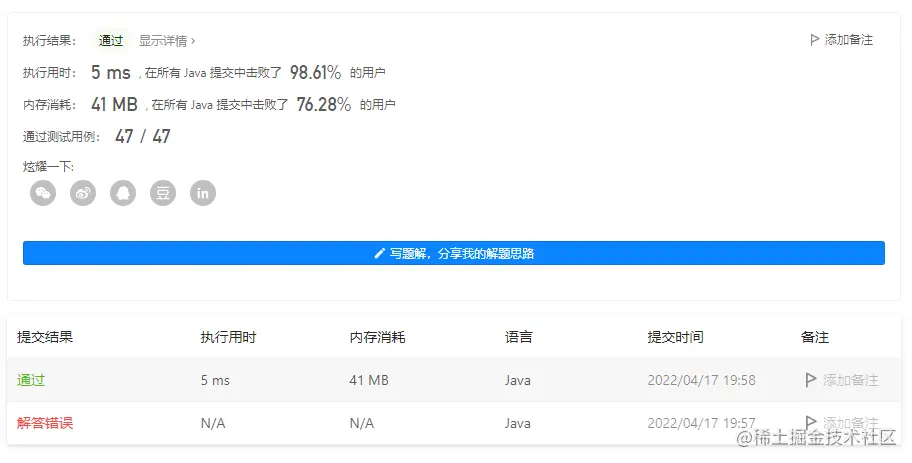This screenshot has height=463, width=912.
Task: Click the 添加备注 flag at top right
Action: 842,40
